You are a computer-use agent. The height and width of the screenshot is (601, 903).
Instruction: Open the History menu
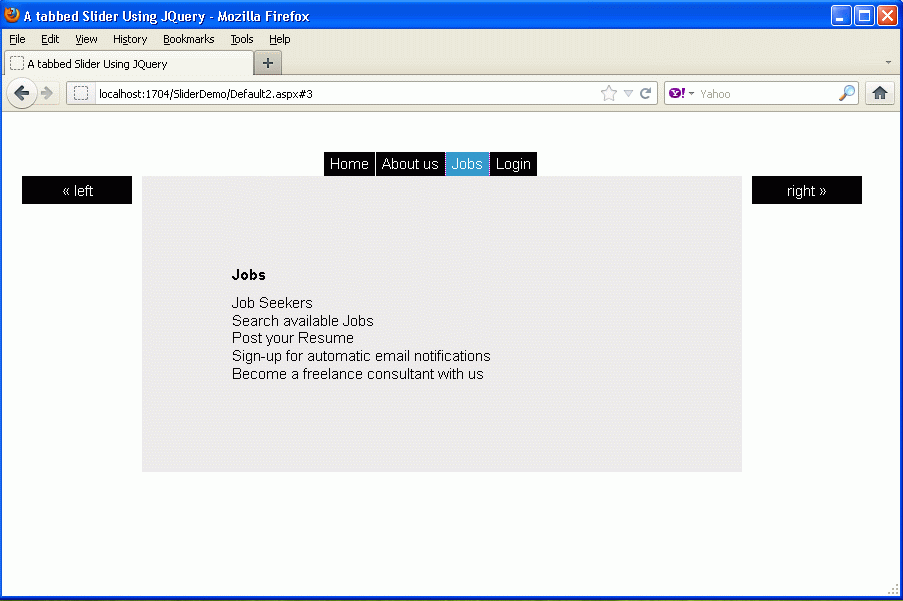point(130,39)
